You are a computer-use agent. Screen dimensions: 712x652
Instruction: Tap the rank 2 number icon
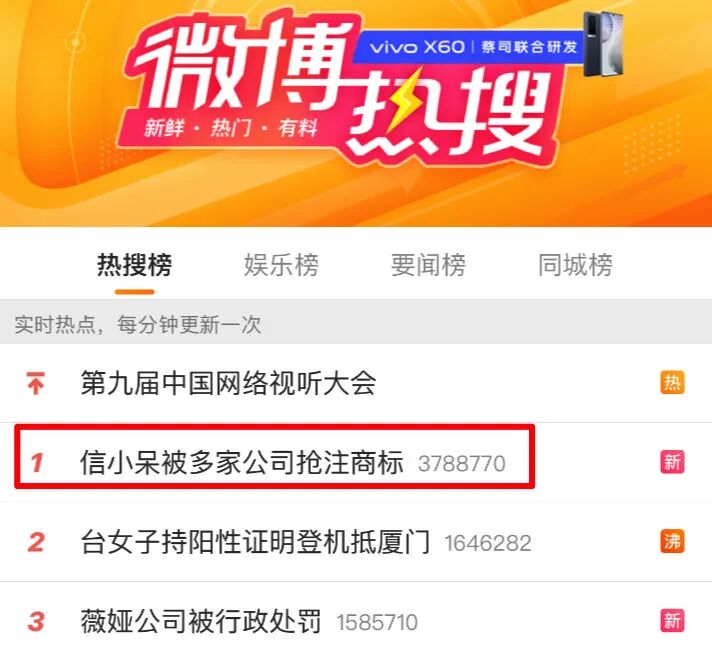point(36,542)
